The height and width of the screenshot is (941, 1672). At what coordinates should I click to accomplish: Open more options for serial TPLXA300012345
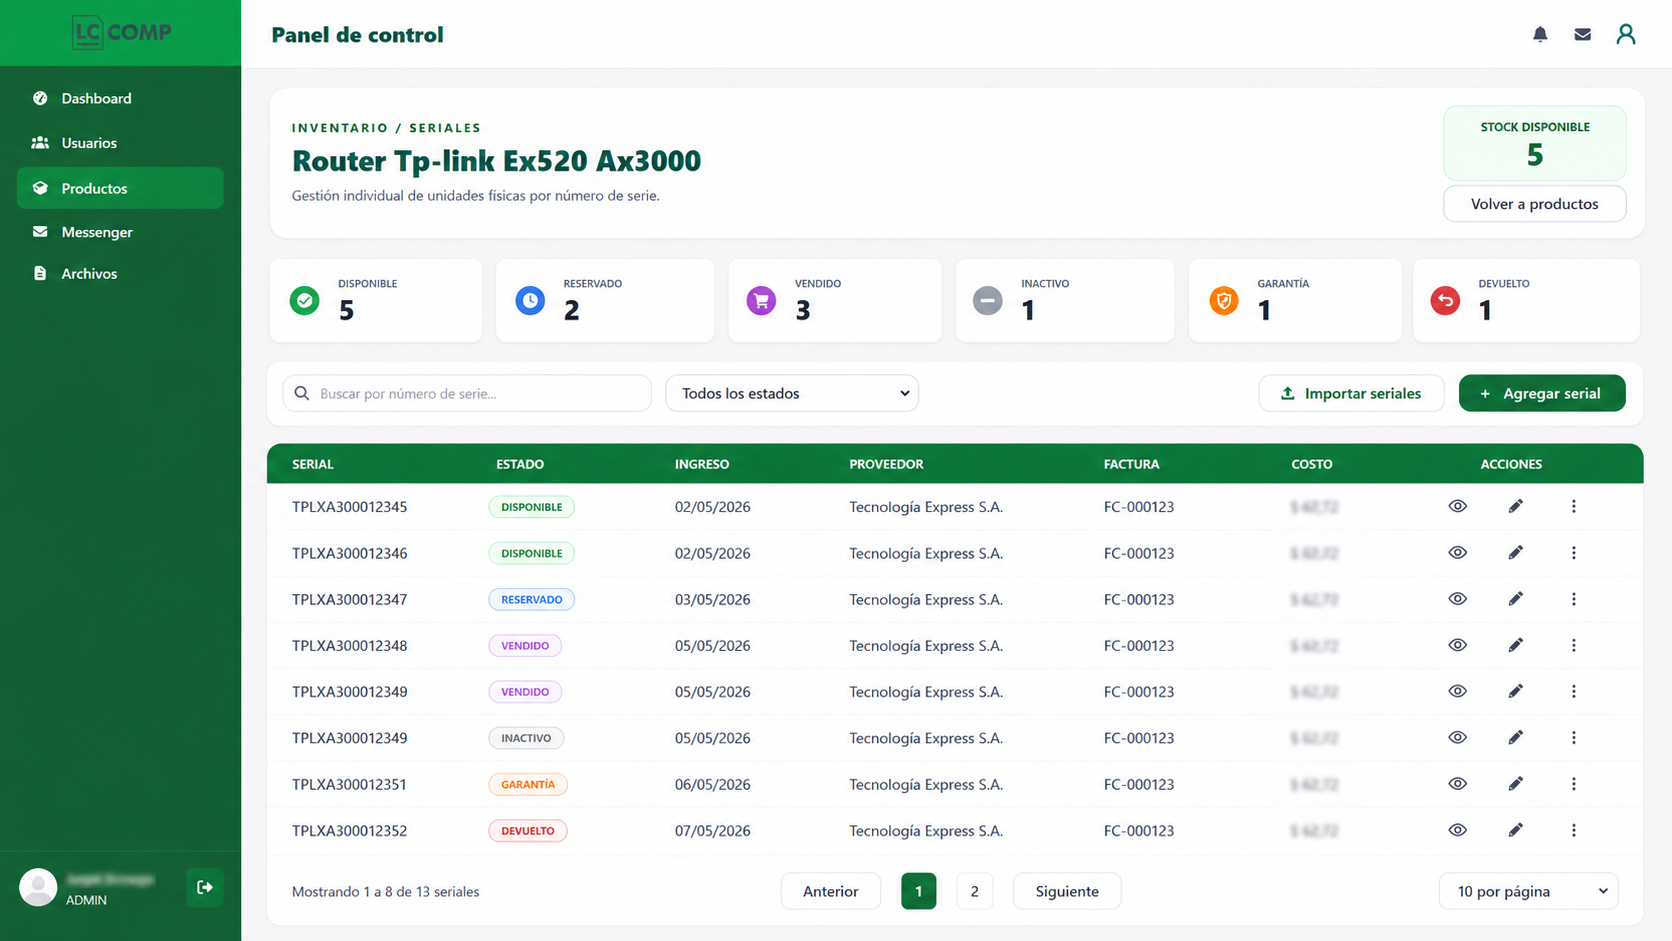[1574, 506]
